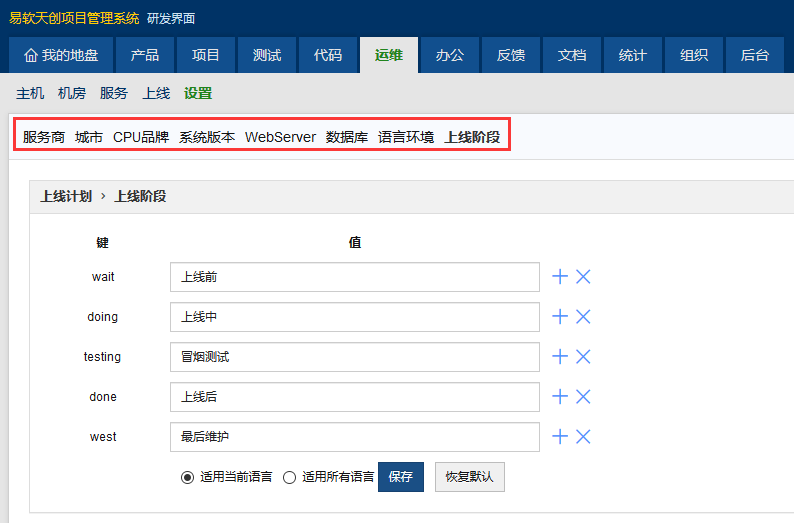Select the 设置 submenu link

tap(198, 93)
